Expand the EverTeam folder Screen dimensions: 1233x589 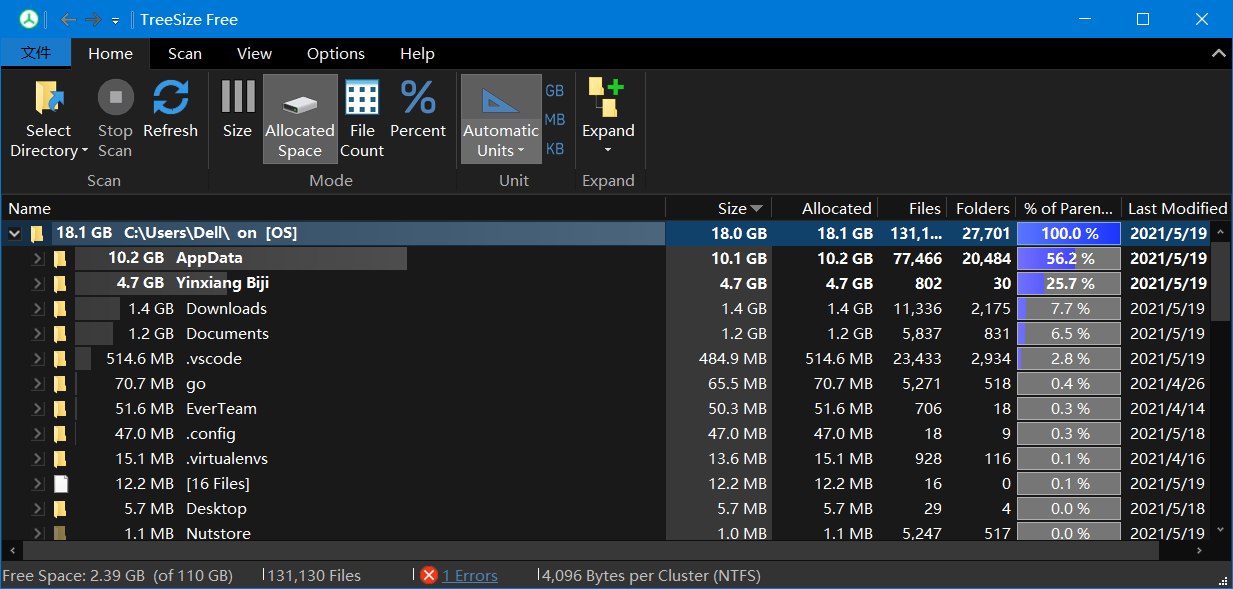click(37, 409)
